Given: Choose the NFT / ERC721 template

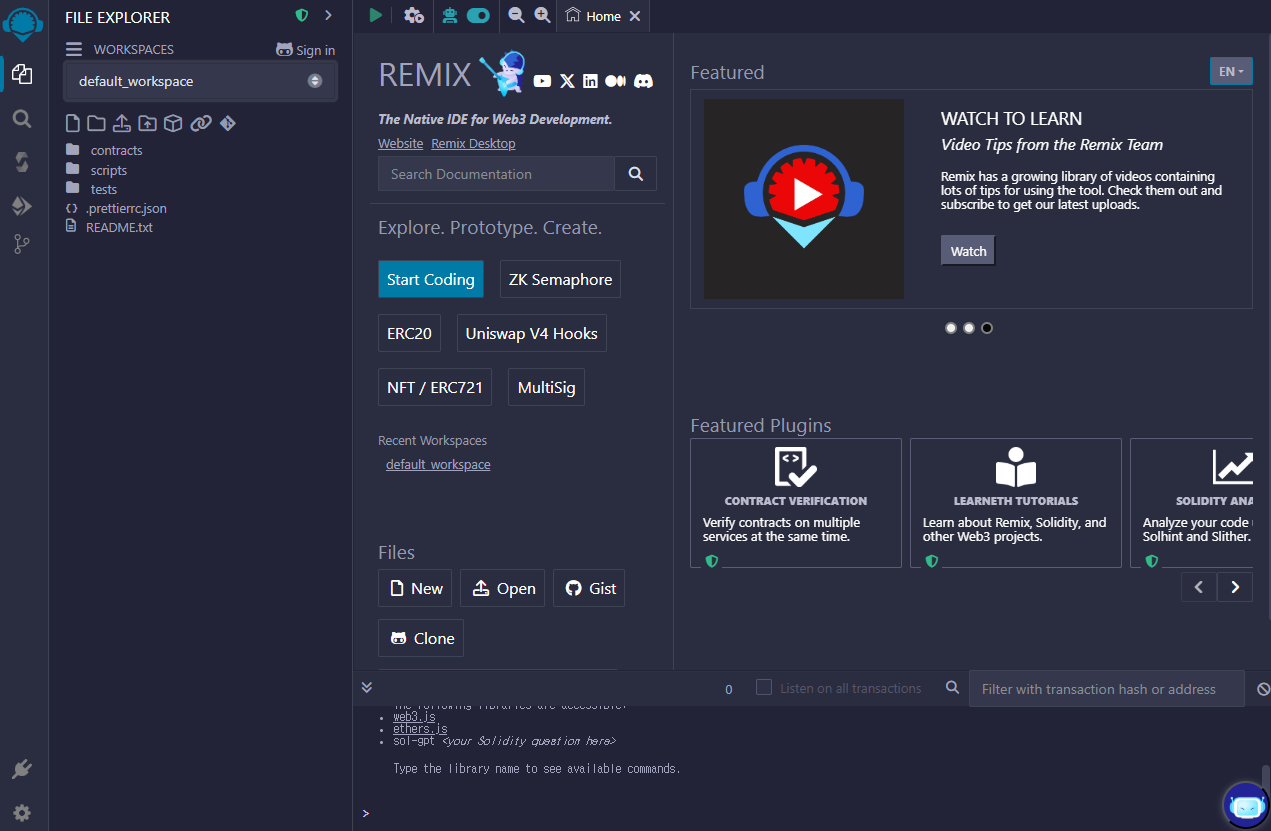Looking at the screenshot, I should 435,387.
